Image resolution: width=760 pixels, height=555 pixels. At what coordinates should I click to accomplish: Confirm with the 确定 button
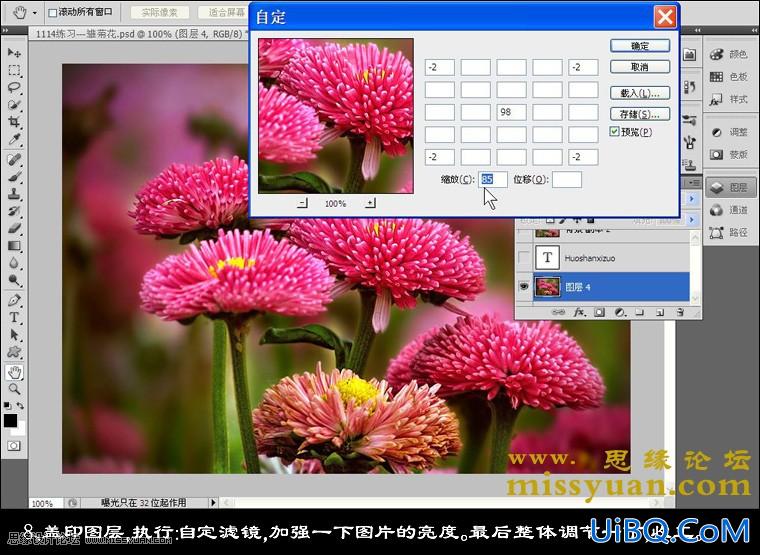(640, 46)
